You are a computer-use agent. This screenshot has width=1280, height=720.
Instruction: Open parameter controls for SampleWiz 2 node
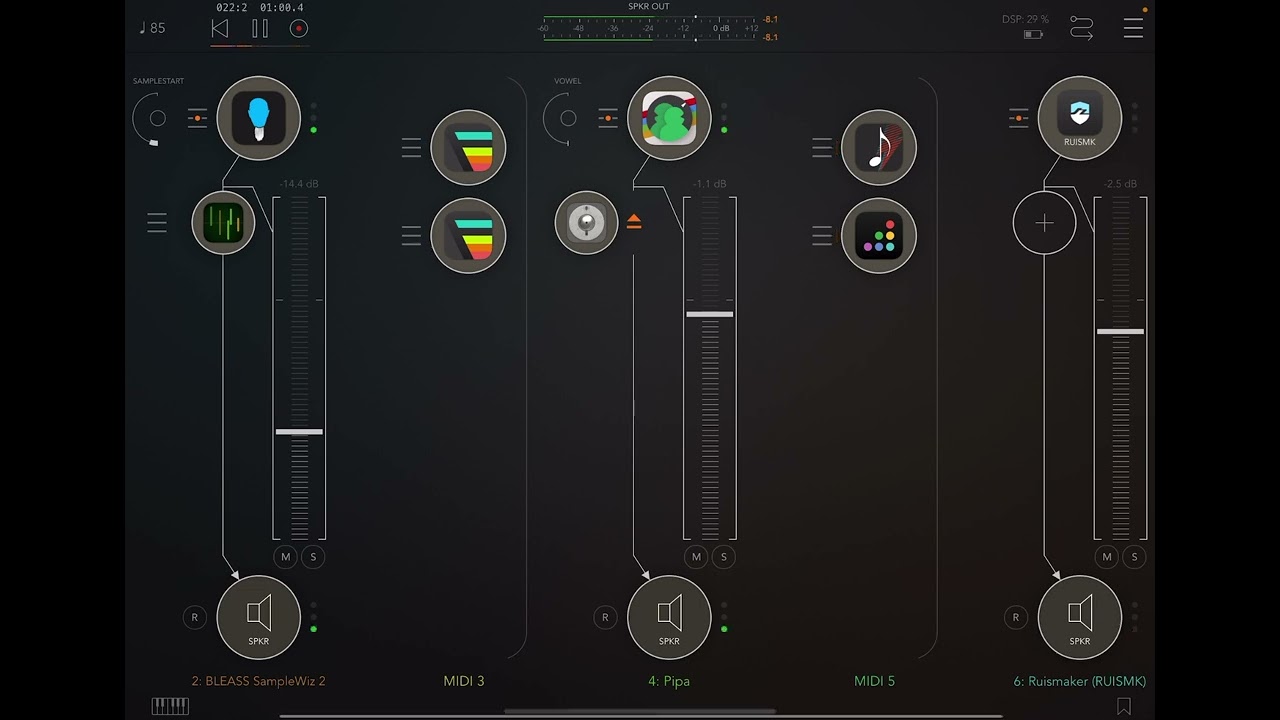(x=197, y=118)
